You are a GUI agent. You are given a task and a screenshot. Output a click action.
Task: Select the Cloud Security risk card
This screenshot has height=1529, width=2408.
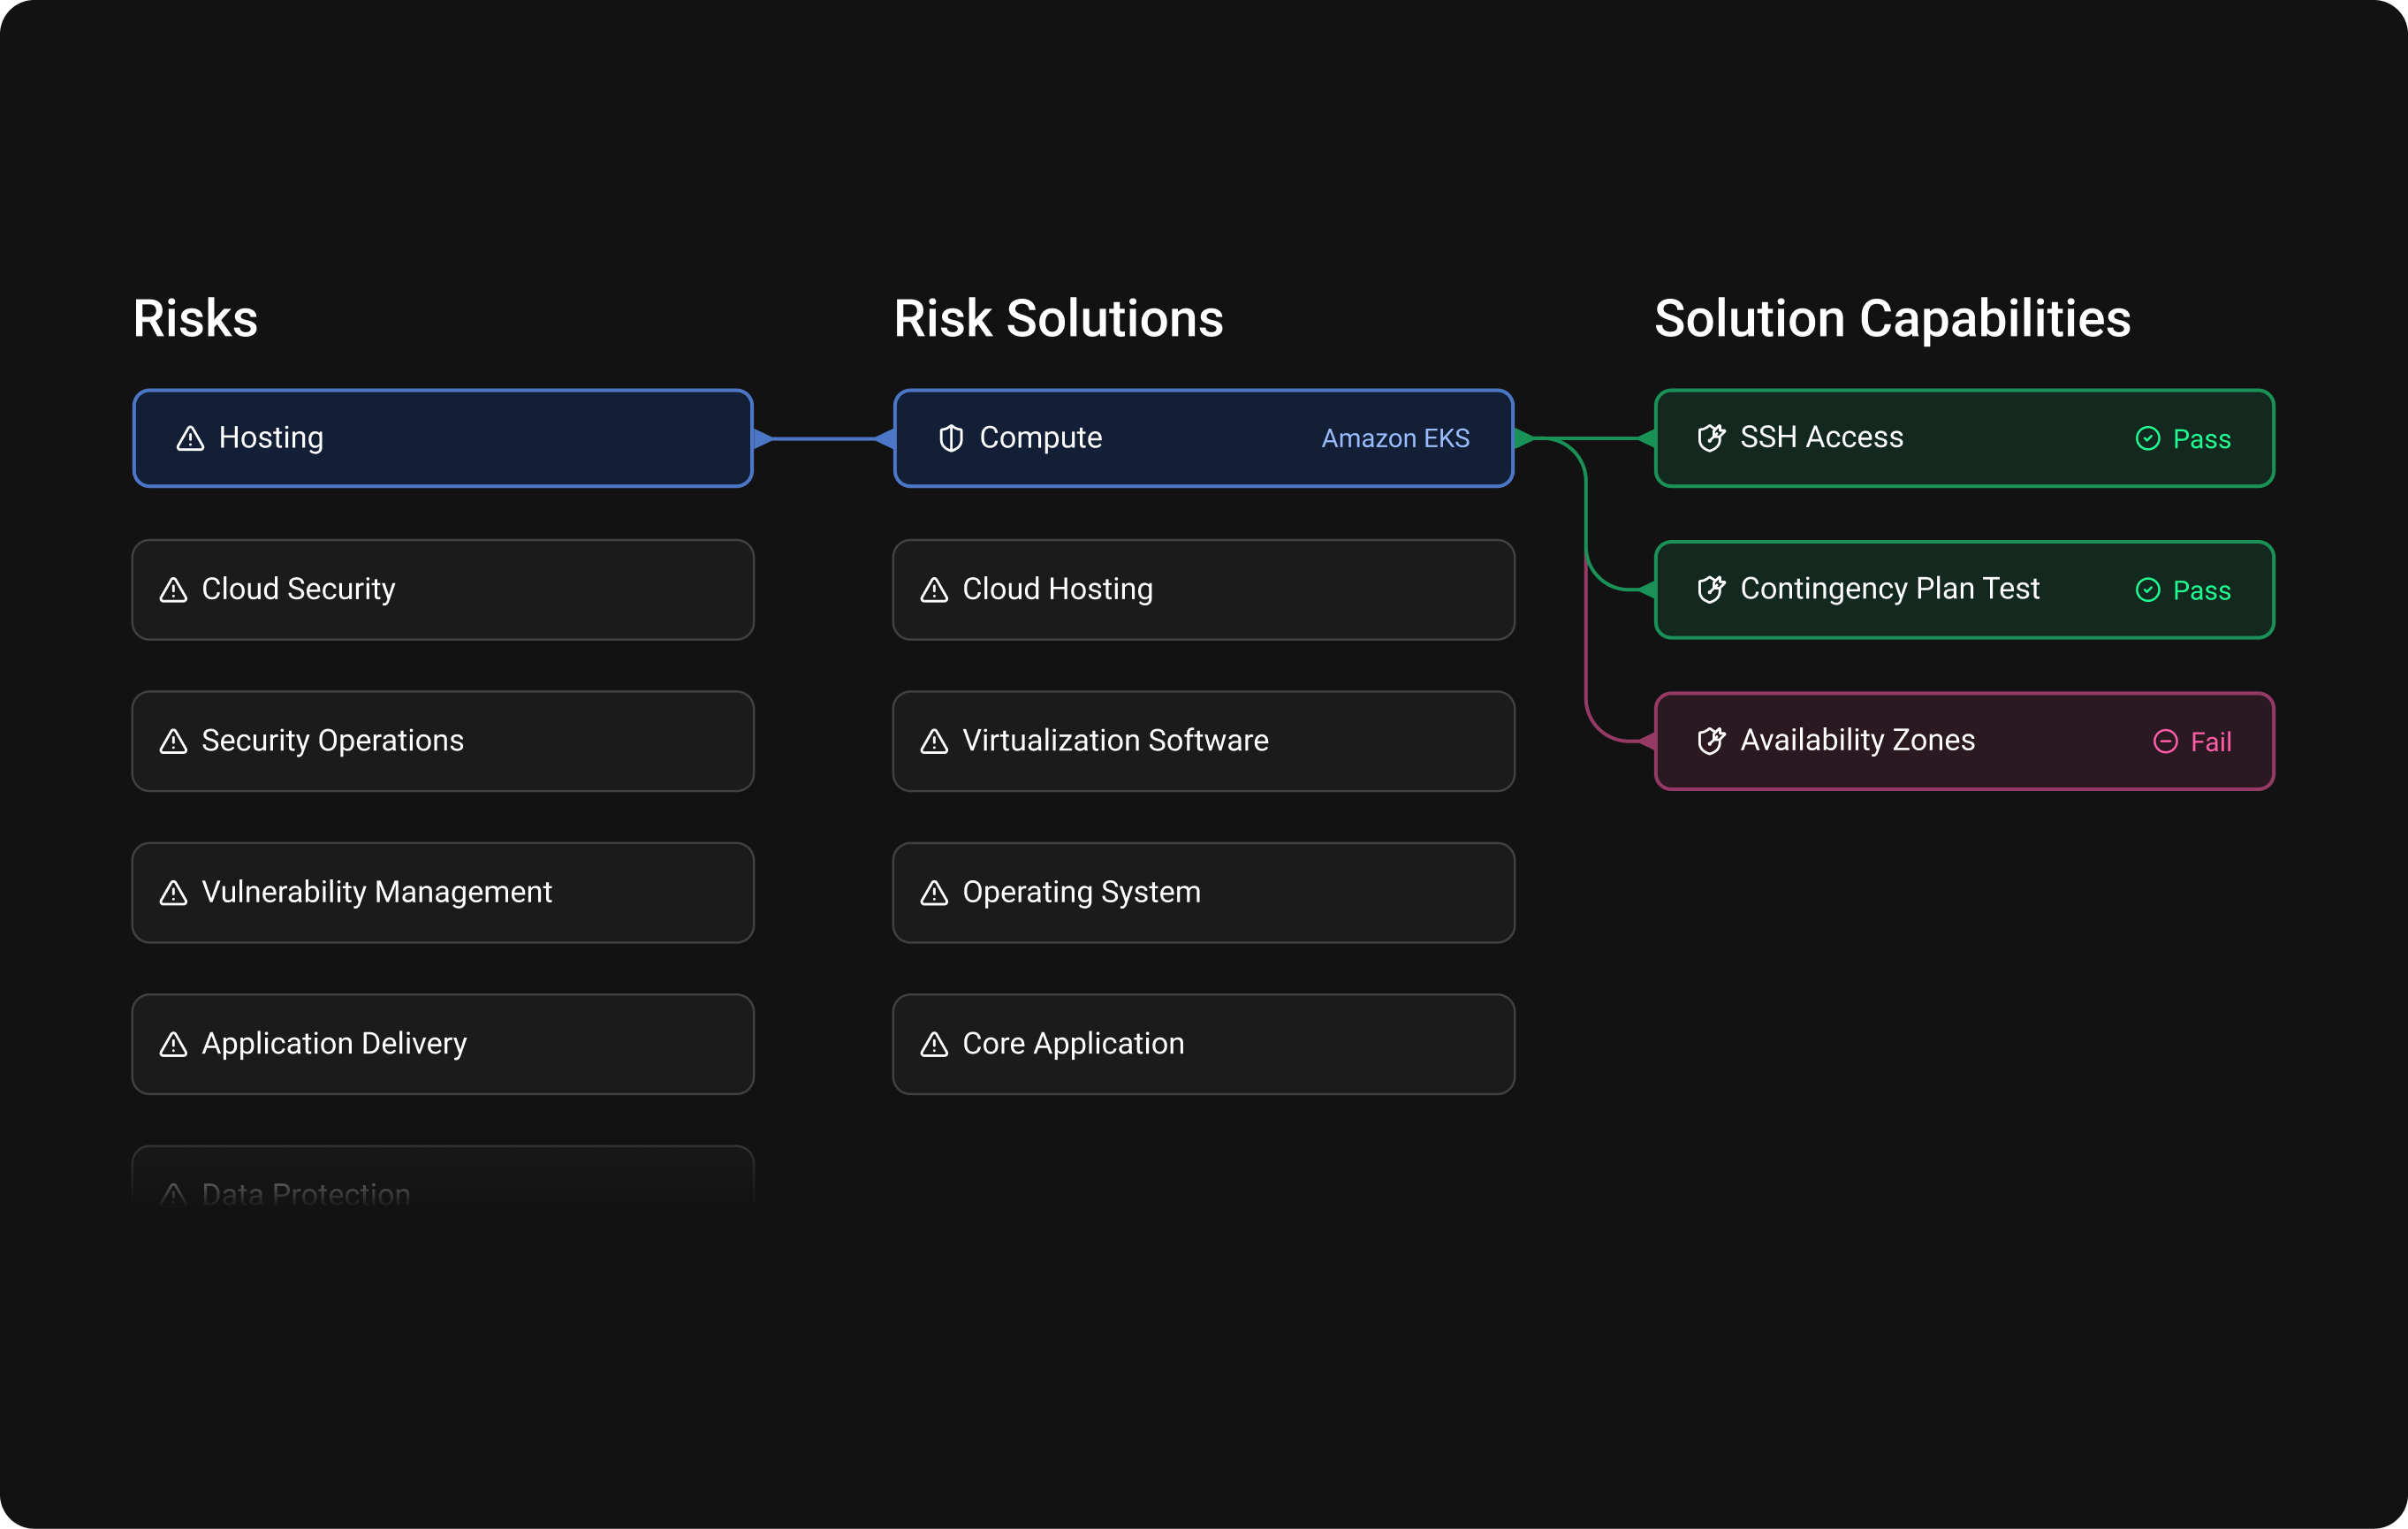tap(443, 590)
